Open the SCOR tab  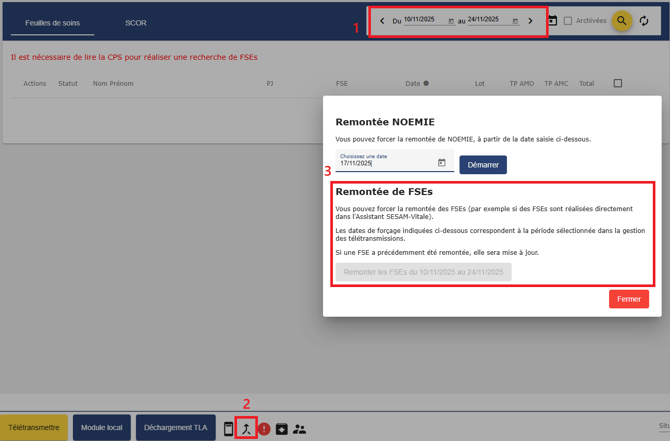[x=136, y=23]
